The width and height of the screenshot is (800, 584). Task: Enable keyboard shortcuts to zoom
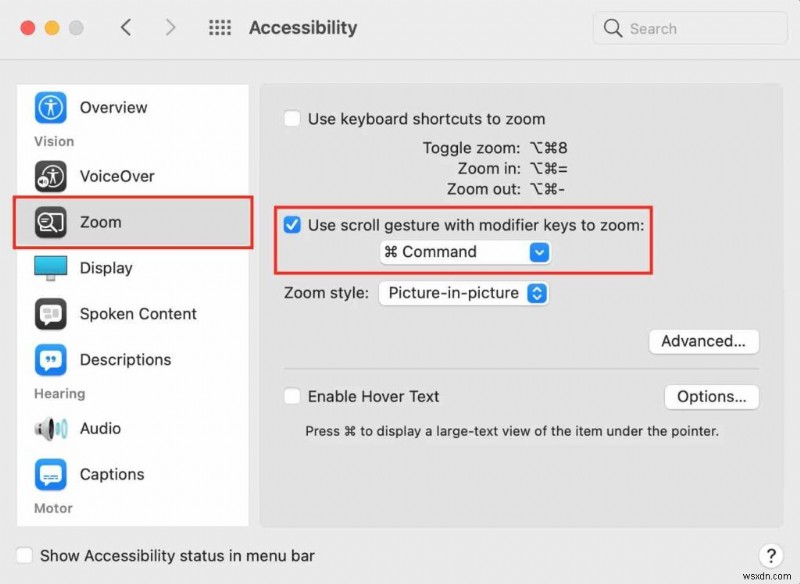292,119
